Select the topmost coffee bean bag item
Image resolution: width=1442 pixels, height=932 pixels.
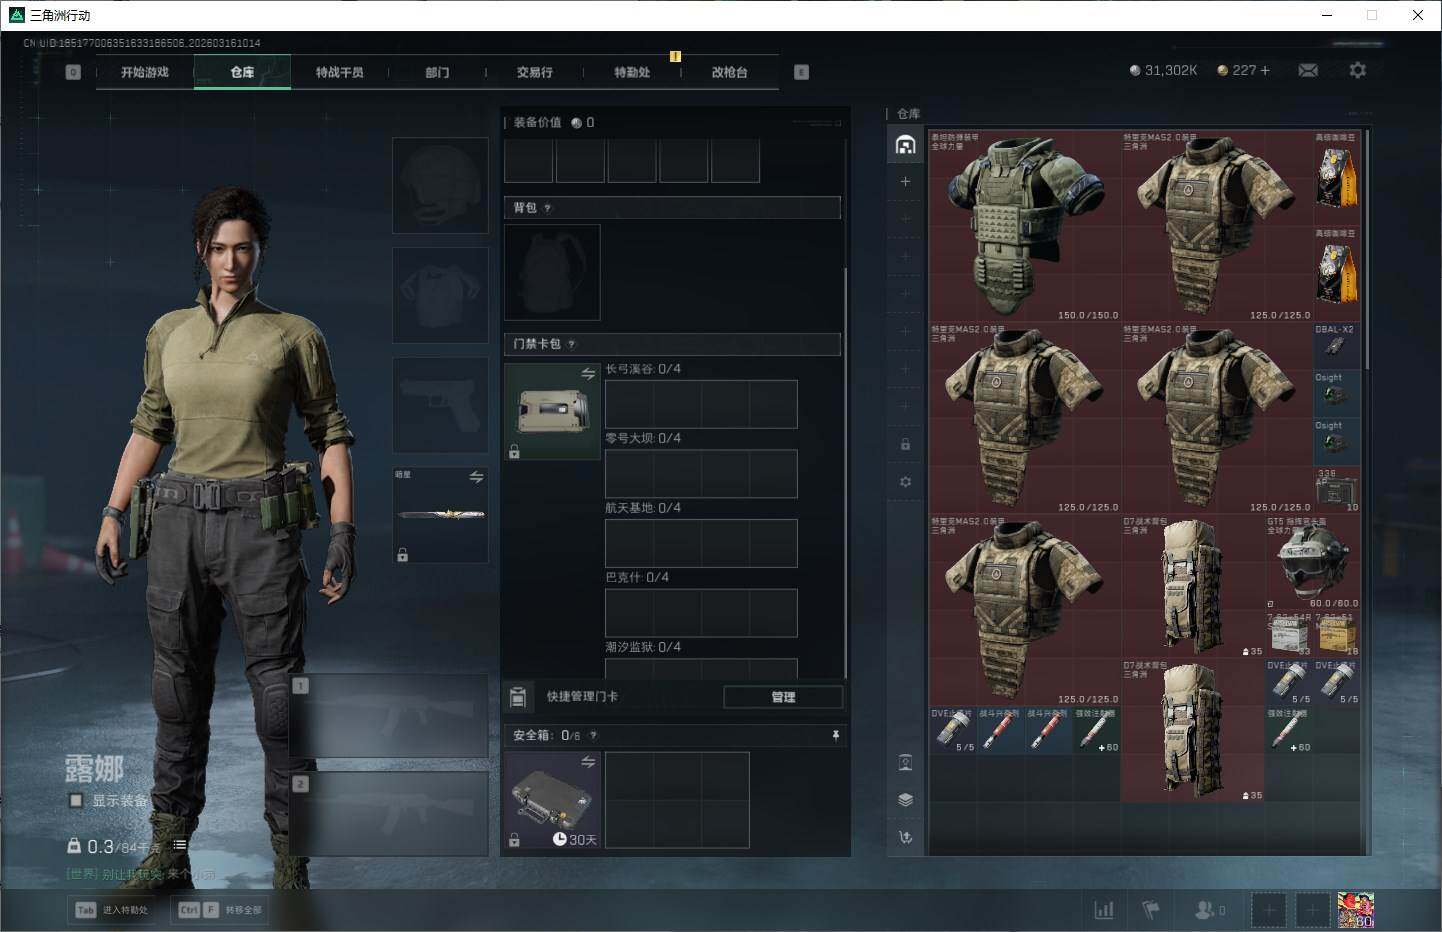click(x=1337, y=178)
